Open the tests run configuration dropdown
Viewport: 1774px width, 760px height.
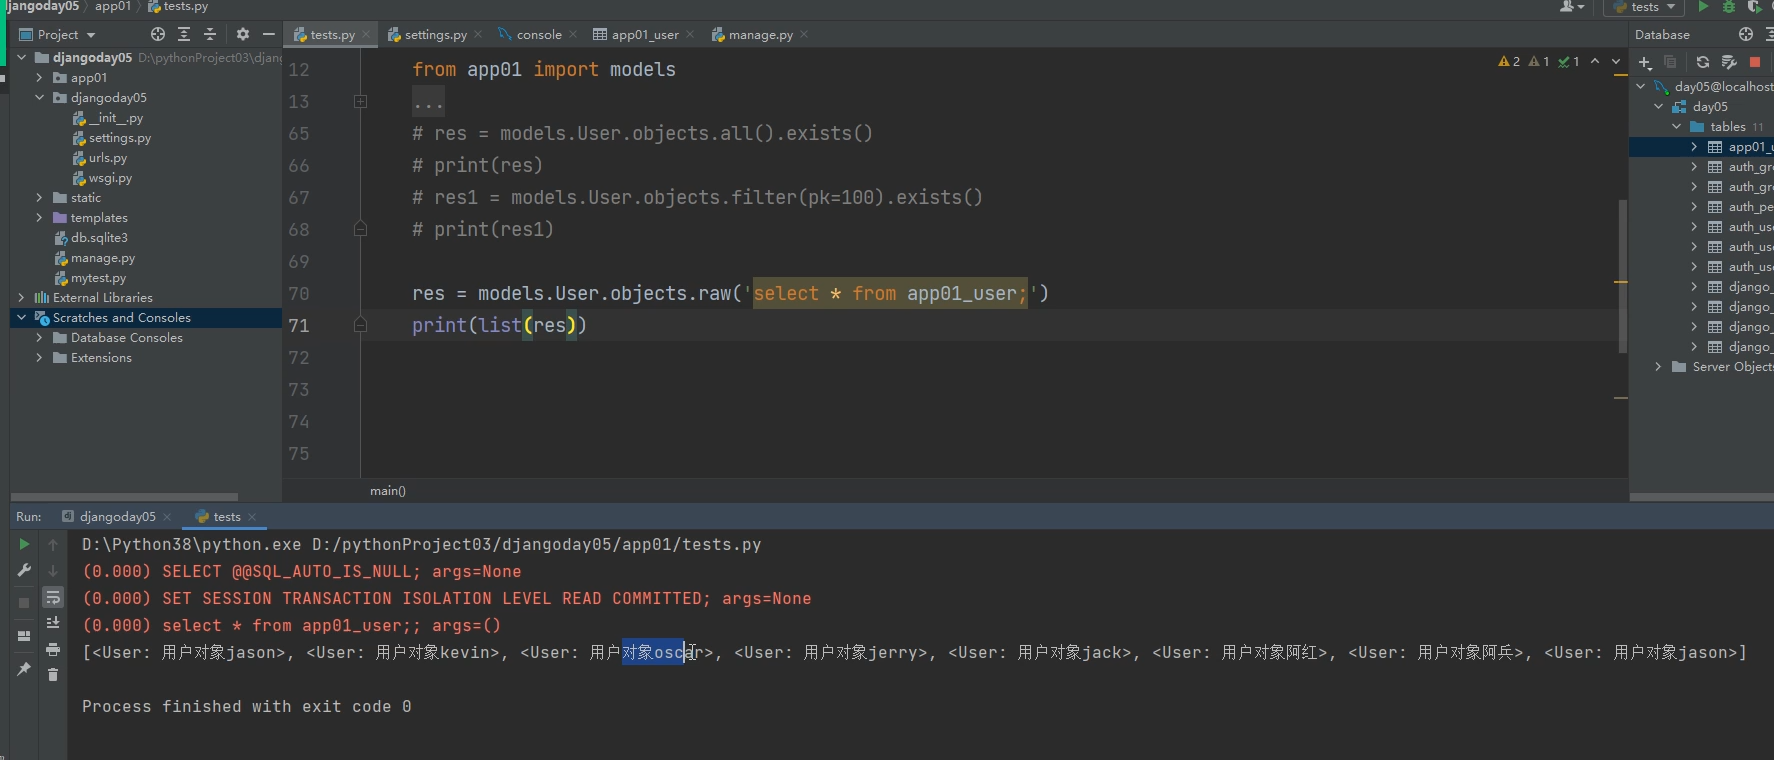pyautogui.click(x=1644, y=7)
